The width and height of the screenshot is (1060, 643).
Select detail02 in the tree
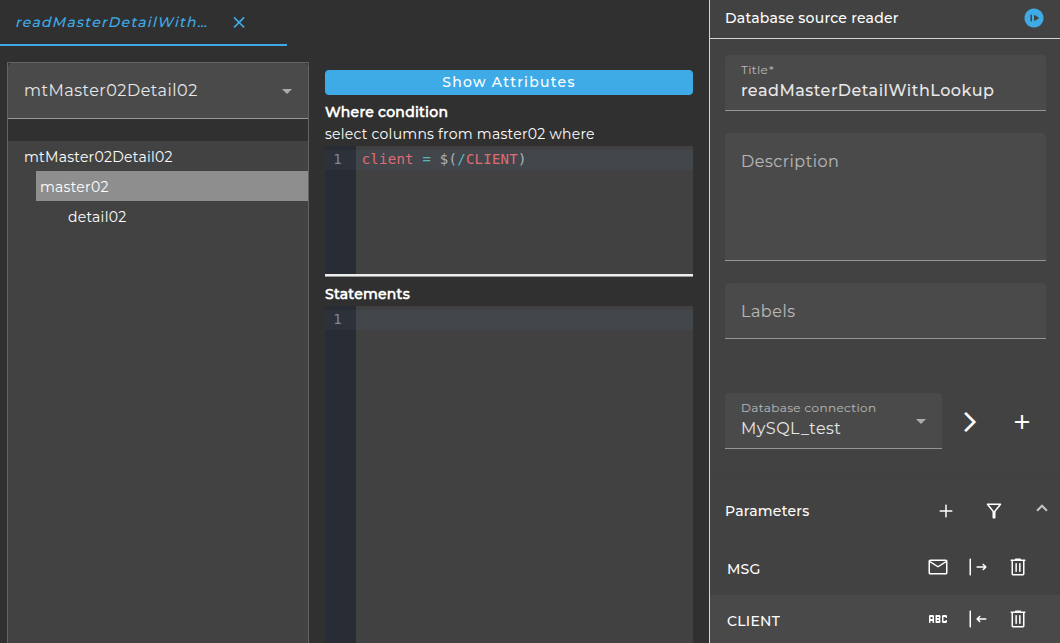(97, 217)
